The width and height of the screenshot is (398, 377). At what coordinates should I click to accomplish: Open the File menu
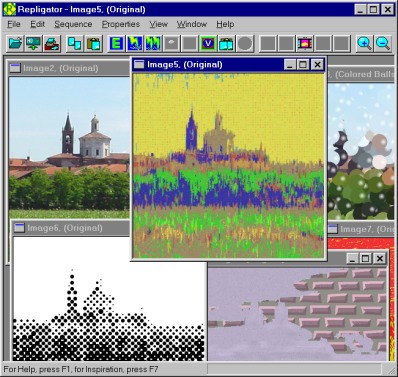[x=14, y=24]
